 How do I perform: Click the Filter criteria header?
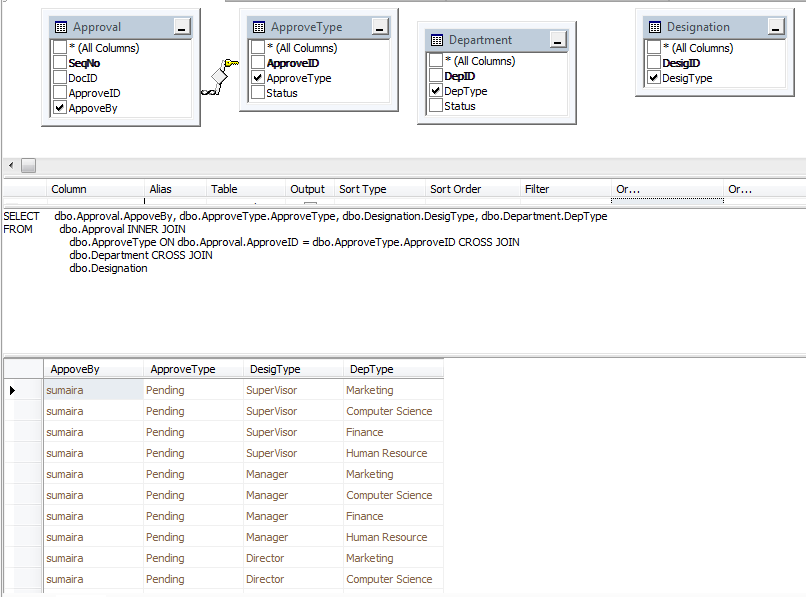point(565,189)
